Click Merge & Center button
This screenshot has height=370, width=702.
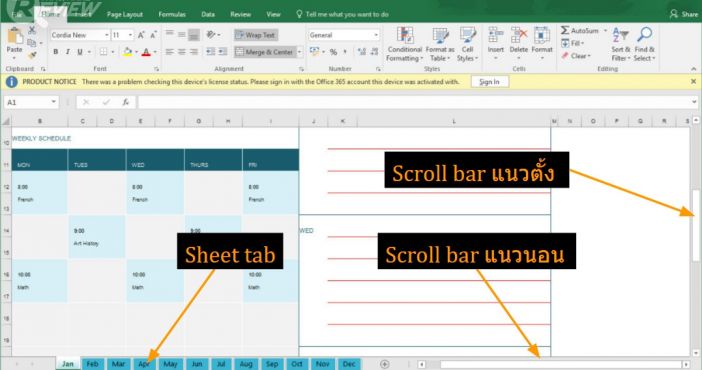click(265, 52)
